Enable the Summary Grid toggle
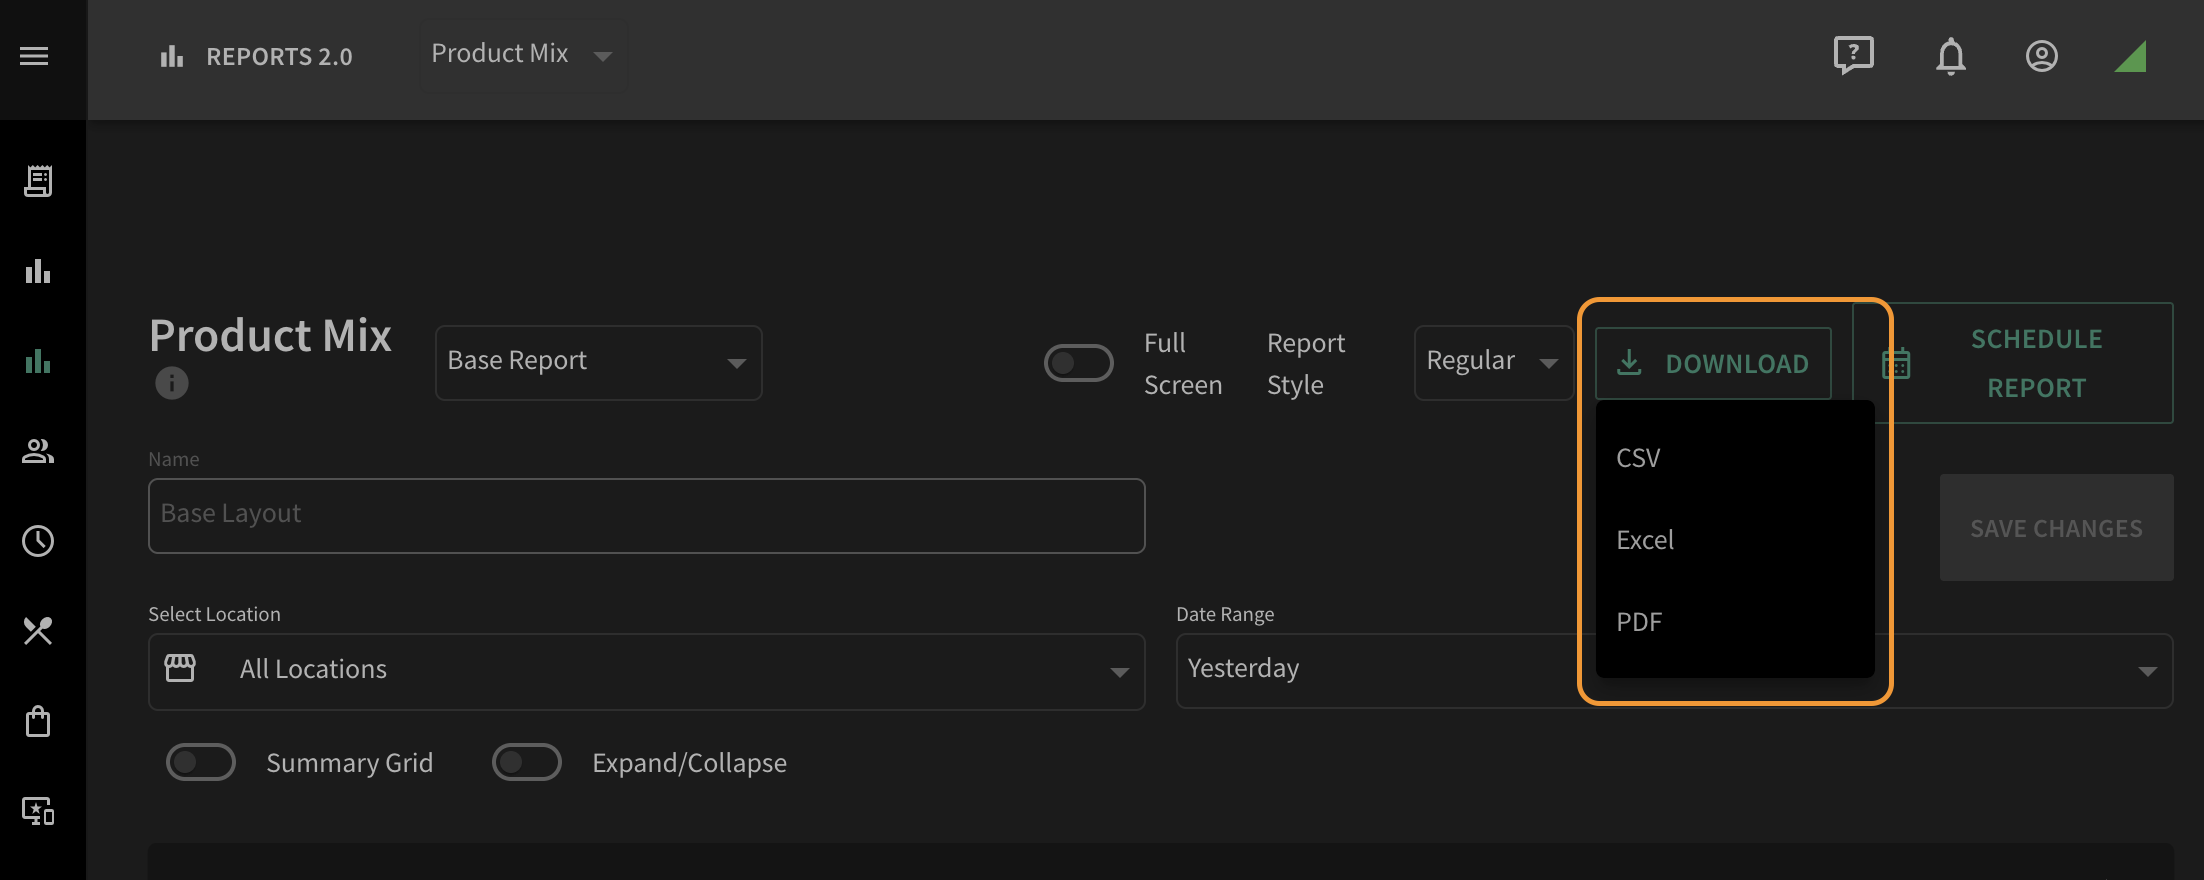2204x880 pixels. point(200,762)
